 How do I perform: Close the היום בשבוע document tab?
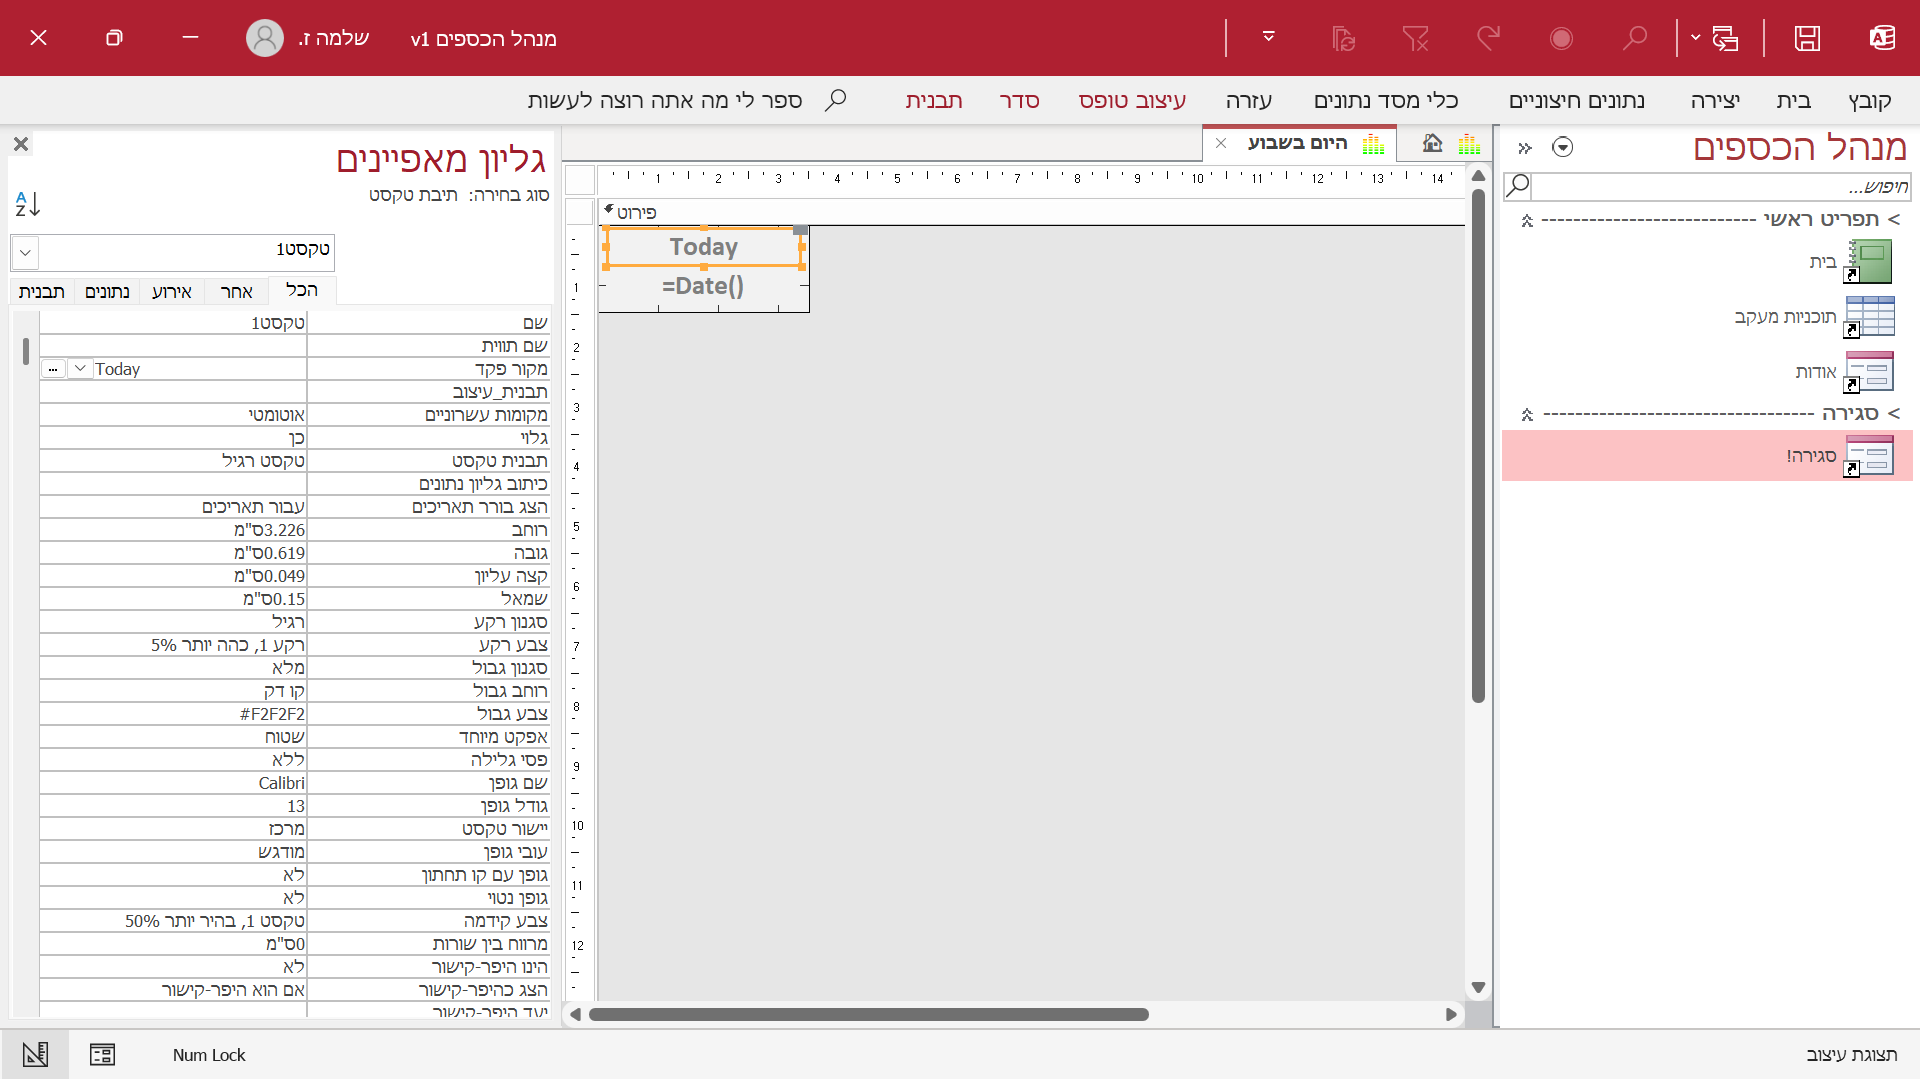click(1221, 143)
